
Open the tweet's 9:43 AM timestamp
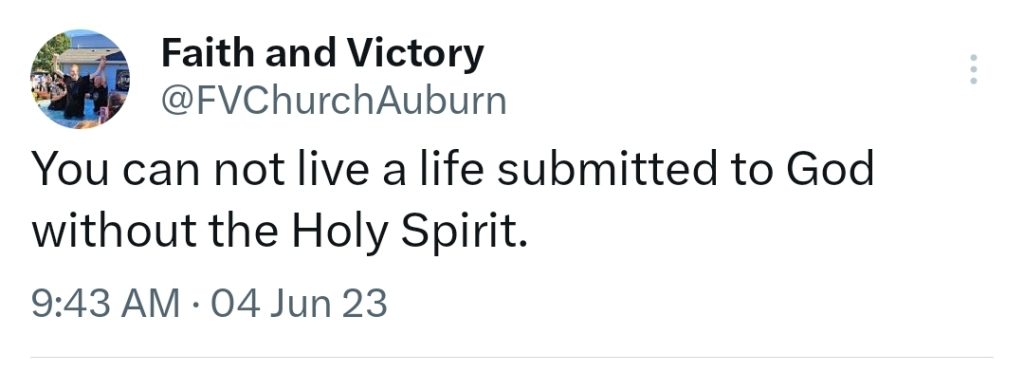[106, 303]
